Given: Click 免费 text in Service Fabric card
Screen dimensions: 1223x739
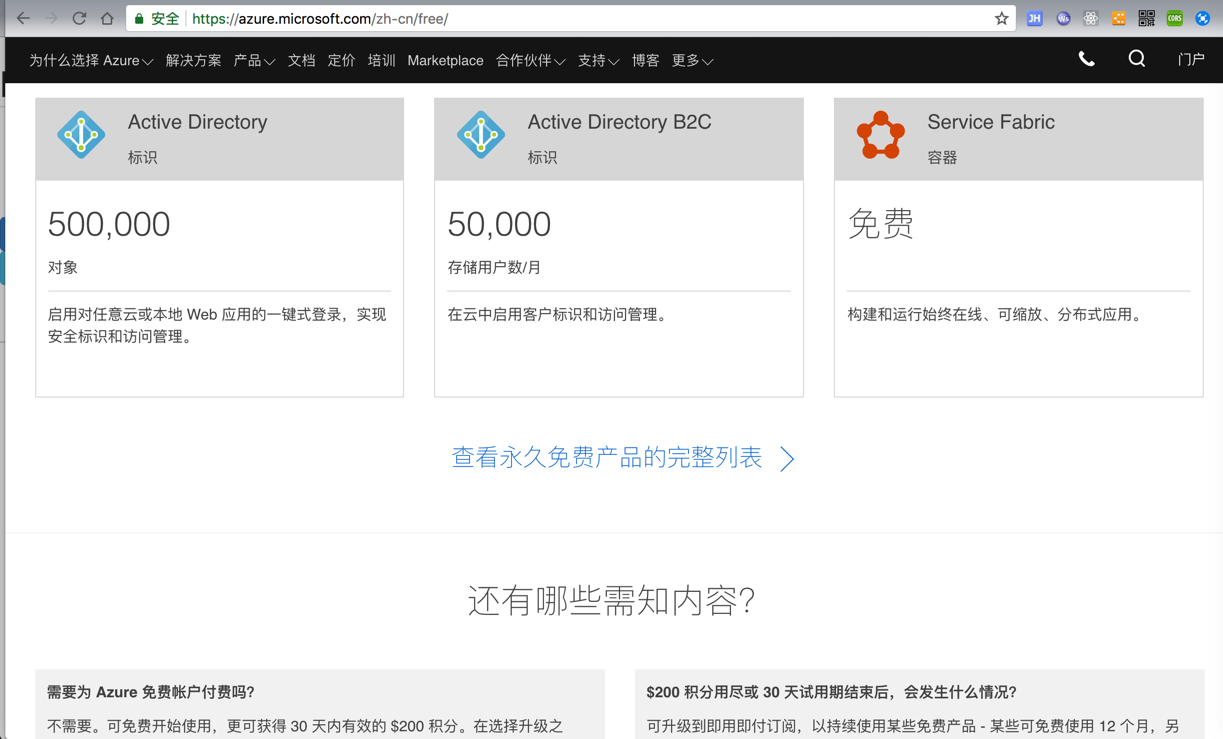Looking at the screenshot, I should [x=880, y=223].
